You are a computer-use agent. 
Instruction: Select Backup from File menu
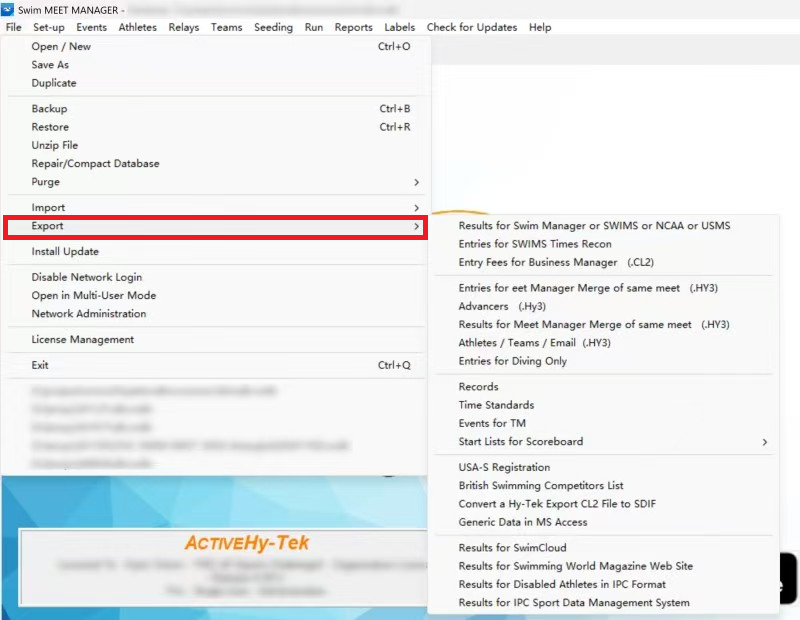tap(49, 109)
